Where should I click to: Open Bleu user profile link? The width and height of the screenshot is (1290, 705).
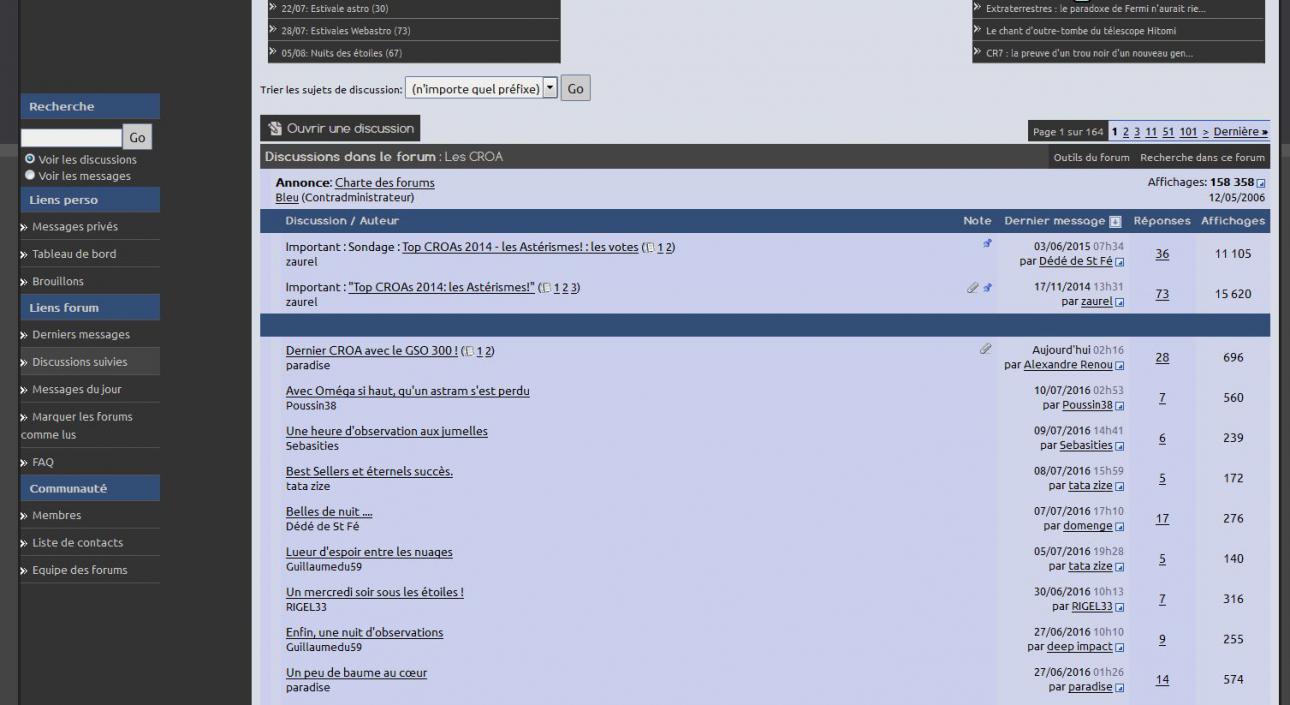click(x=287, y=198)
